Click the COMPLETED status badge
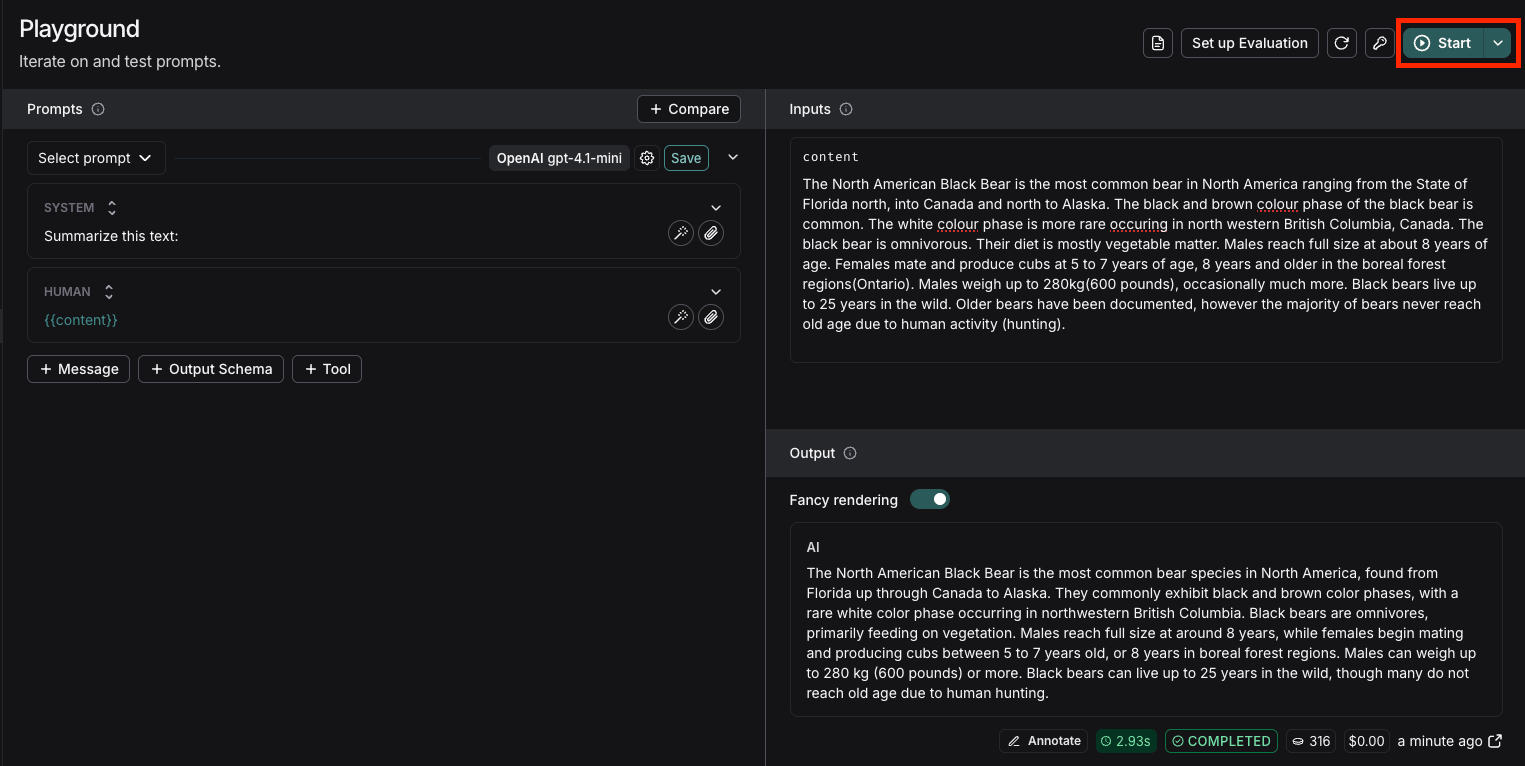 tap(1221, 741)
